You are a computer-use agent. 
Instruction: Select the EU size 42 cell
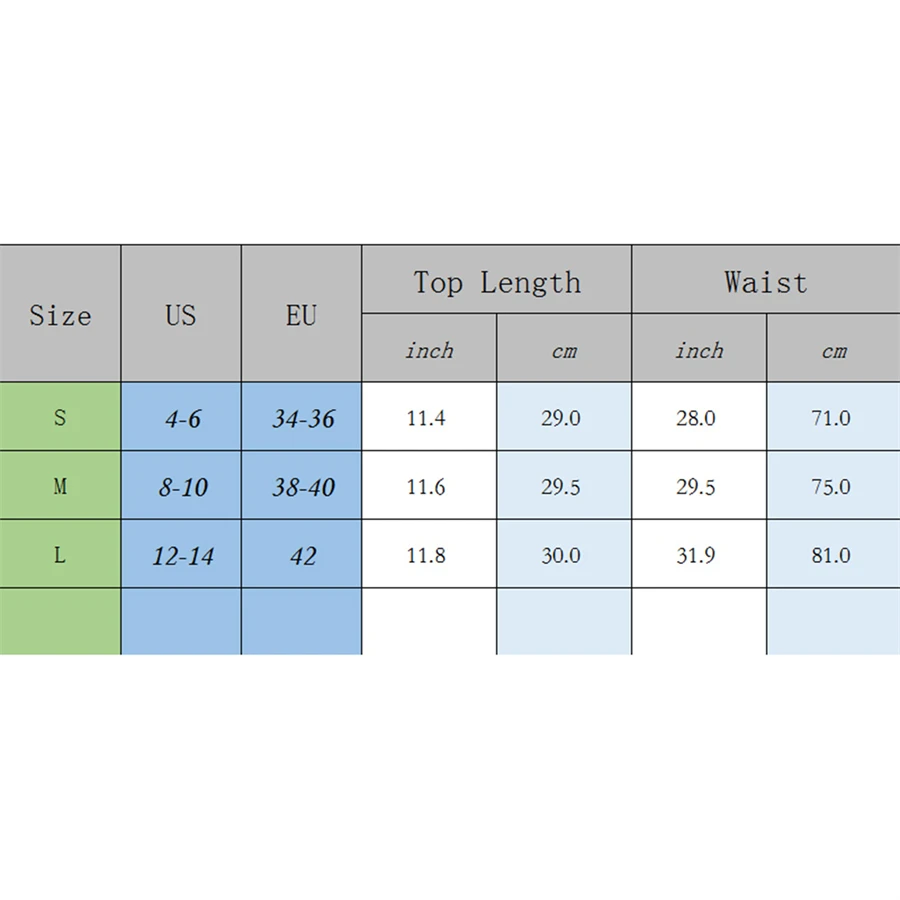click(x=303, y=555)
